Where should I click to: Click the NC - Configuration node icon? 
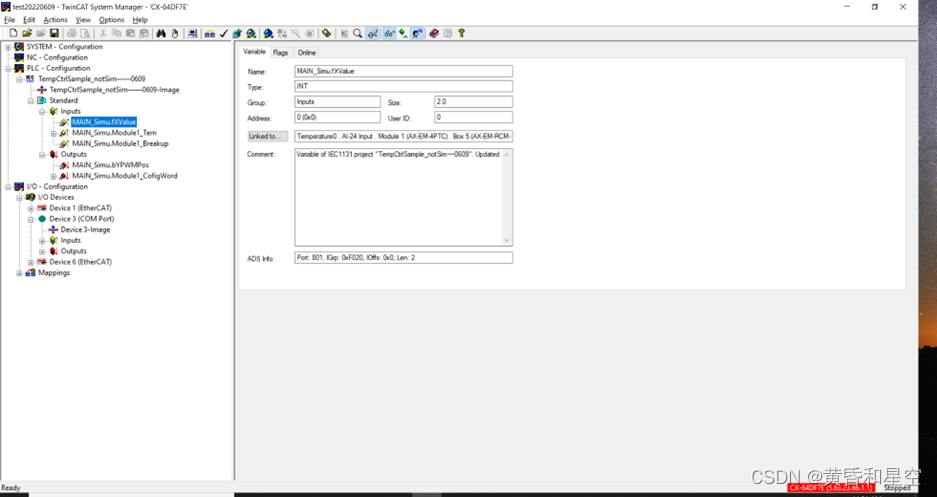19,57
